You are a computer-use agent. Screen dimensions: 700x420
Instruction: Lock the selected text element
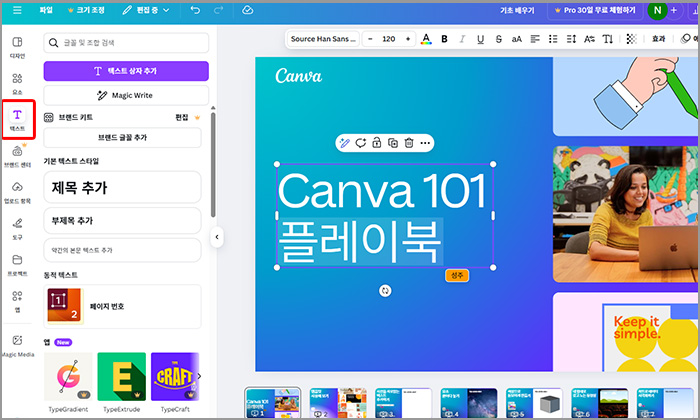click(377, 143)
